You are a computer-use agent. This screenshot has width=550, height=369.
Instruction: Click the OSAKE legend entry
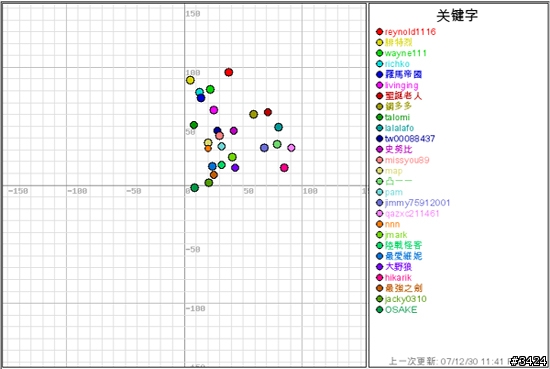396,310
